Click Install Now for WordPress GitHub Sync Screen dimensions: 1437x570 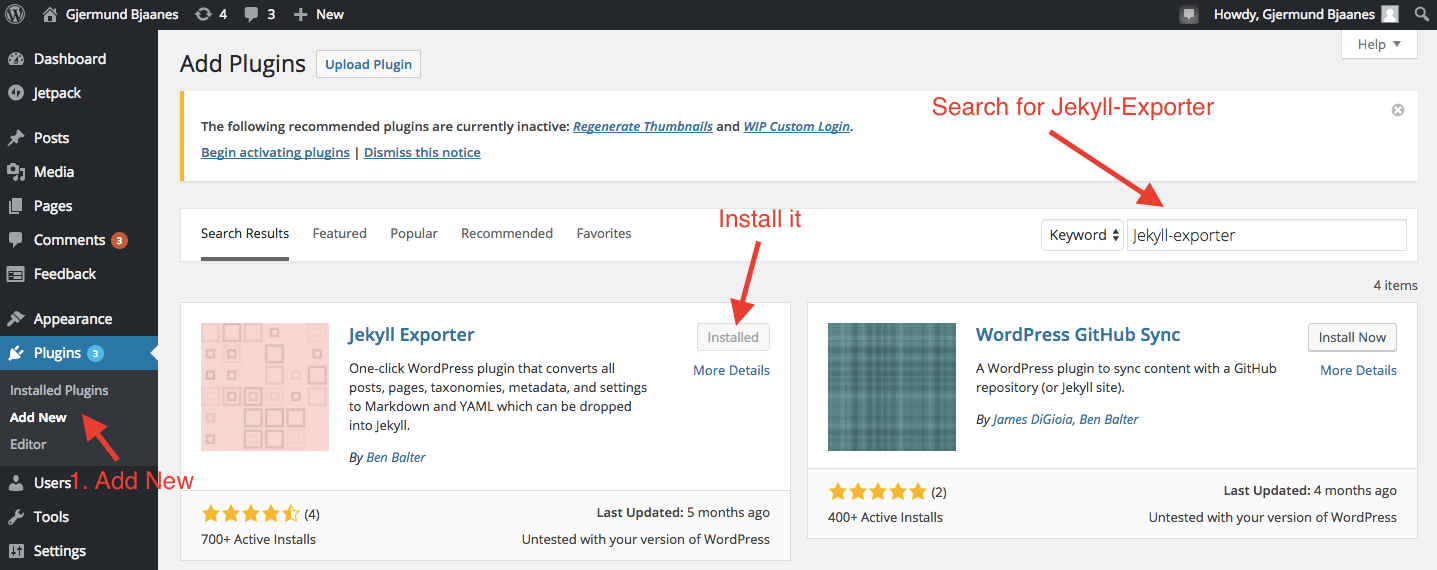pos(1352,337)
